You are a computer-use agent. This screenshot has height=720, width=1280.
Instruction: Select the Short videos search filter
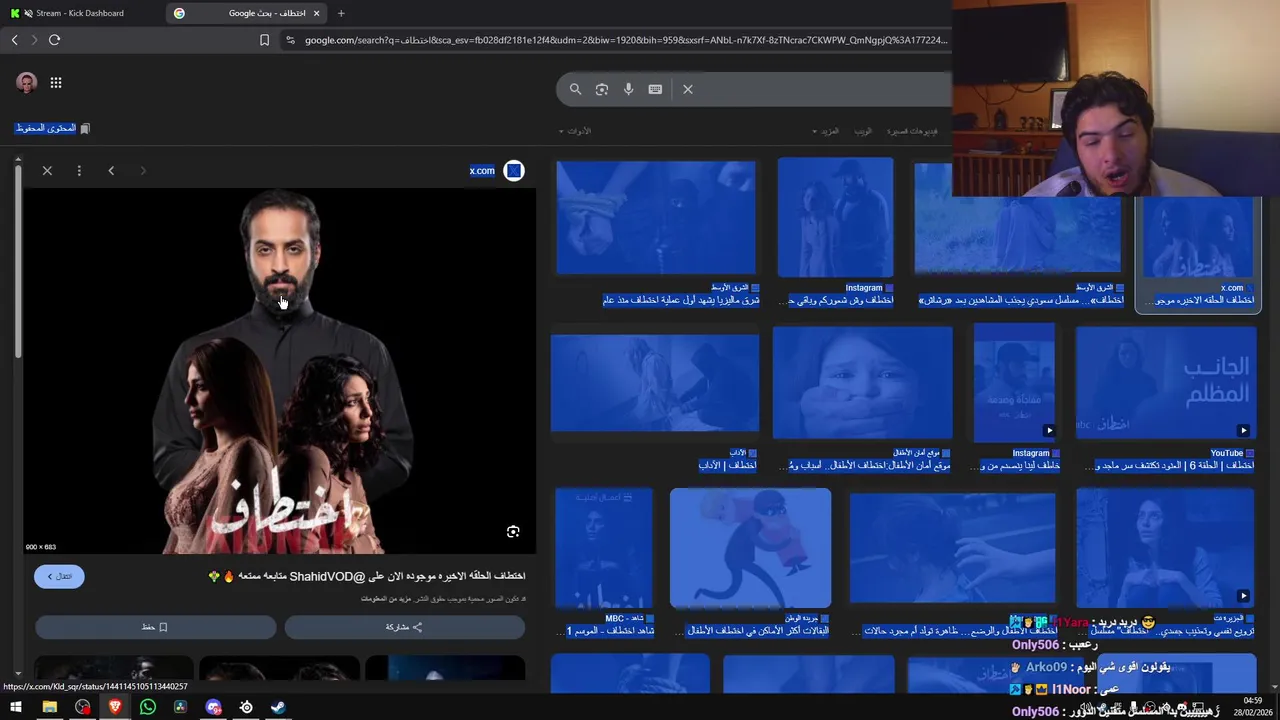912,131
